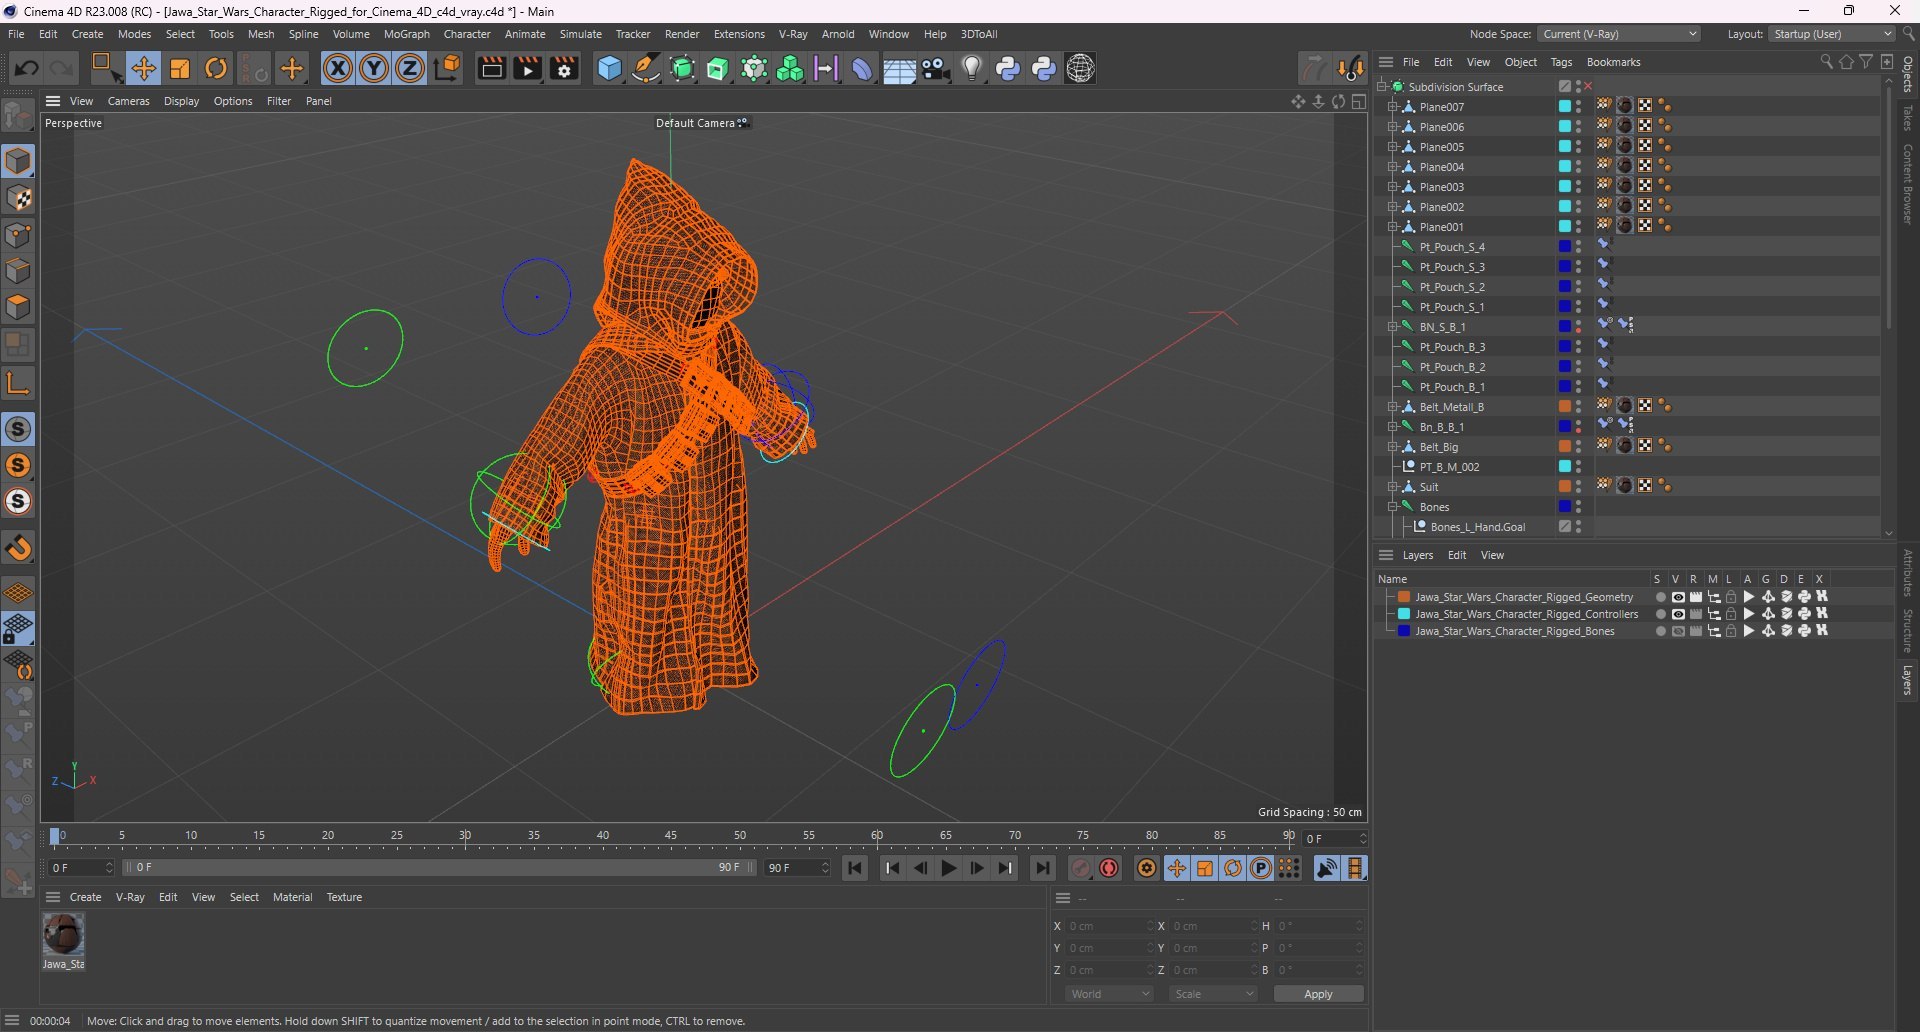Add a Light object
The image size is (1920, 1032).
coord(972,68)
